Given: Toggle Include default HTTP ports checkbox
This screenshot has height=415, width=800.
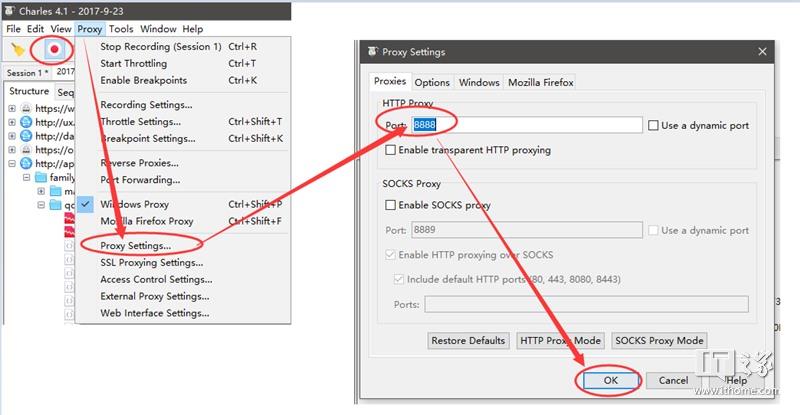Looking at the screenshot, I should 398,279.
